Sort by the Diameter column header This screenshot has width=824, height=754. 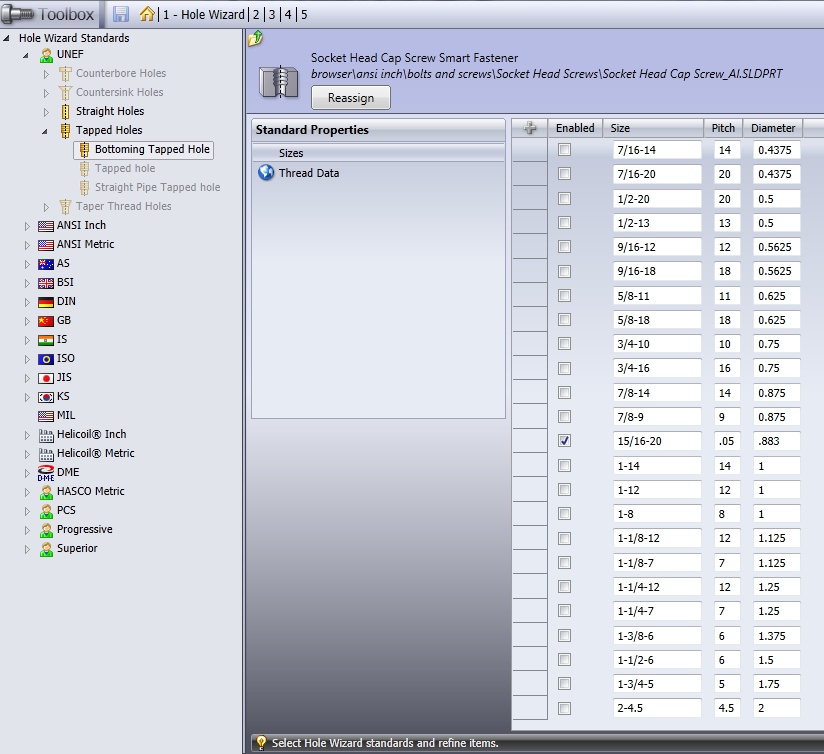pos(773,128)
